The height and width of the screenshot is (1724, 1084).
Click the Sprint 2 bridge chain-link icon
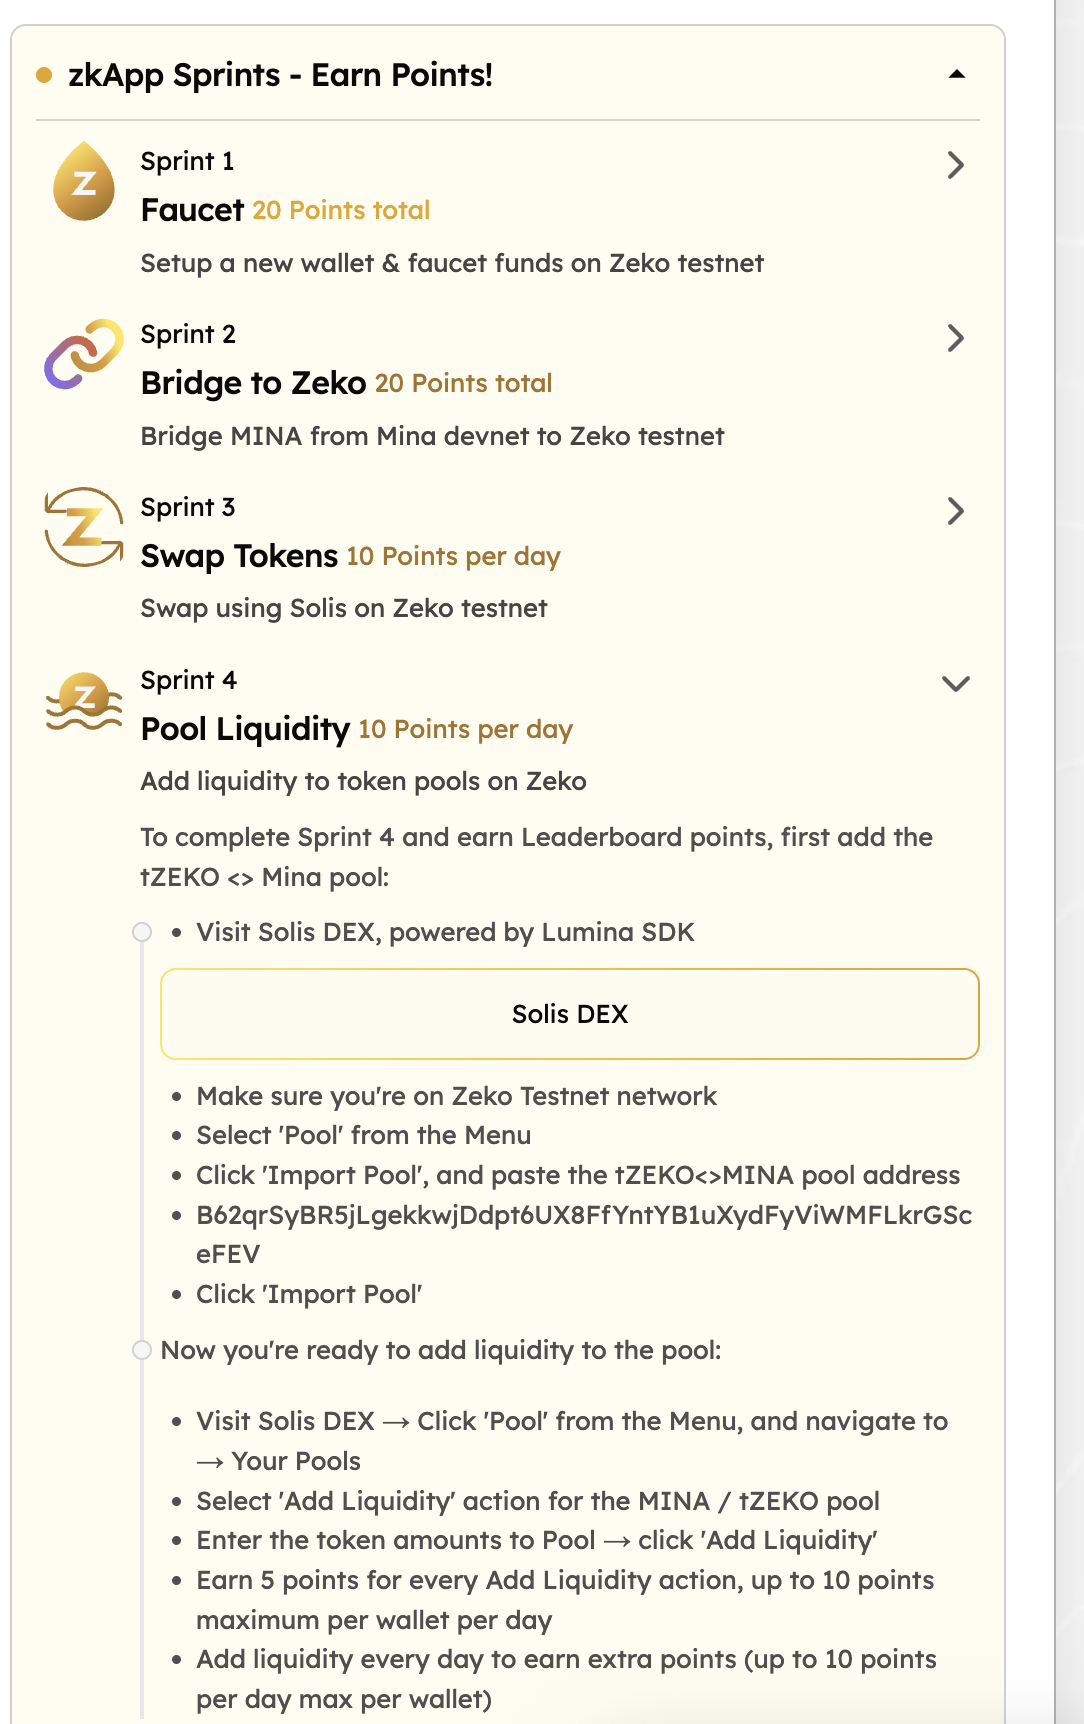click(x=84, y=354)
